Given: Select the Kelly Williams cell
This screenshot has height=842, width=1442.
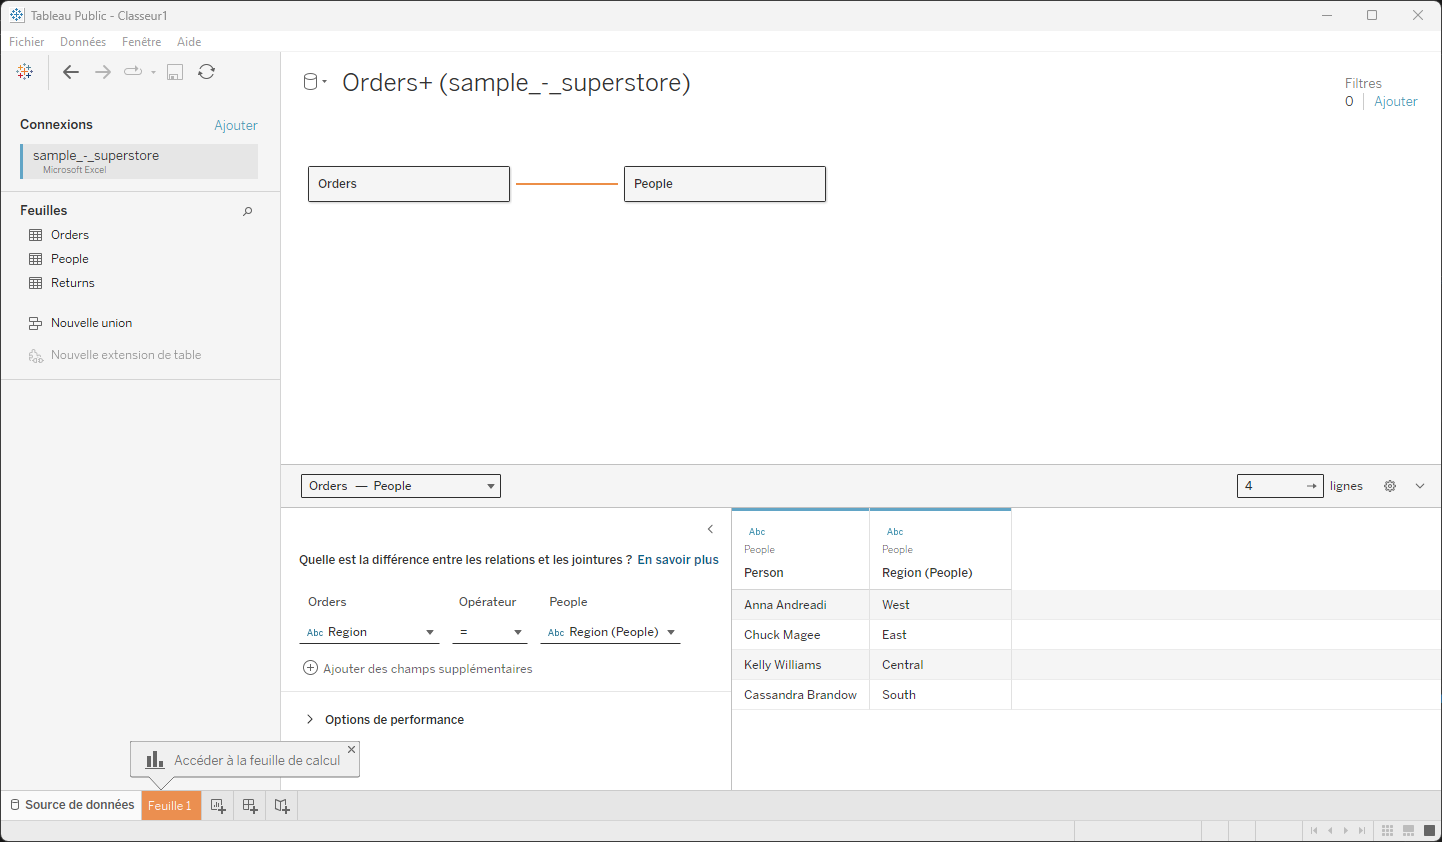Looking at the screenshot, I should pyautogui.click(x=800, y=665).
